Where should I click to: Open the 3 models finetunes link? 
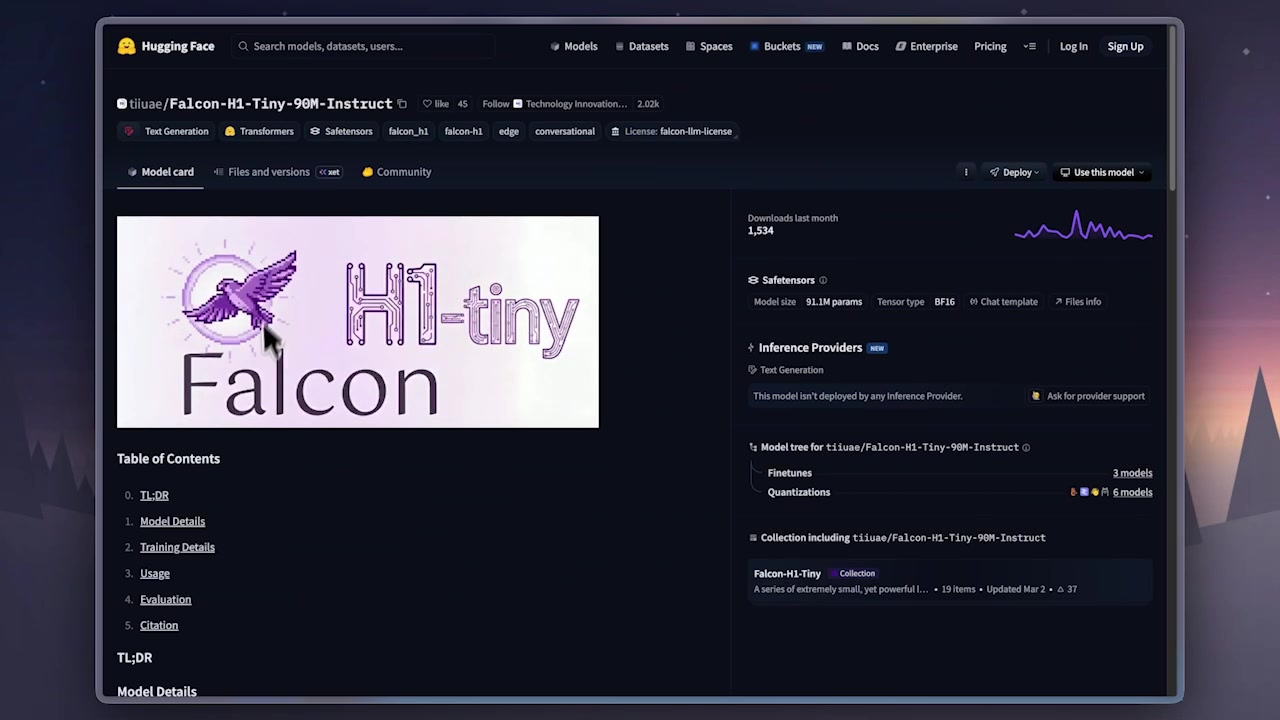click(1132, 473)
